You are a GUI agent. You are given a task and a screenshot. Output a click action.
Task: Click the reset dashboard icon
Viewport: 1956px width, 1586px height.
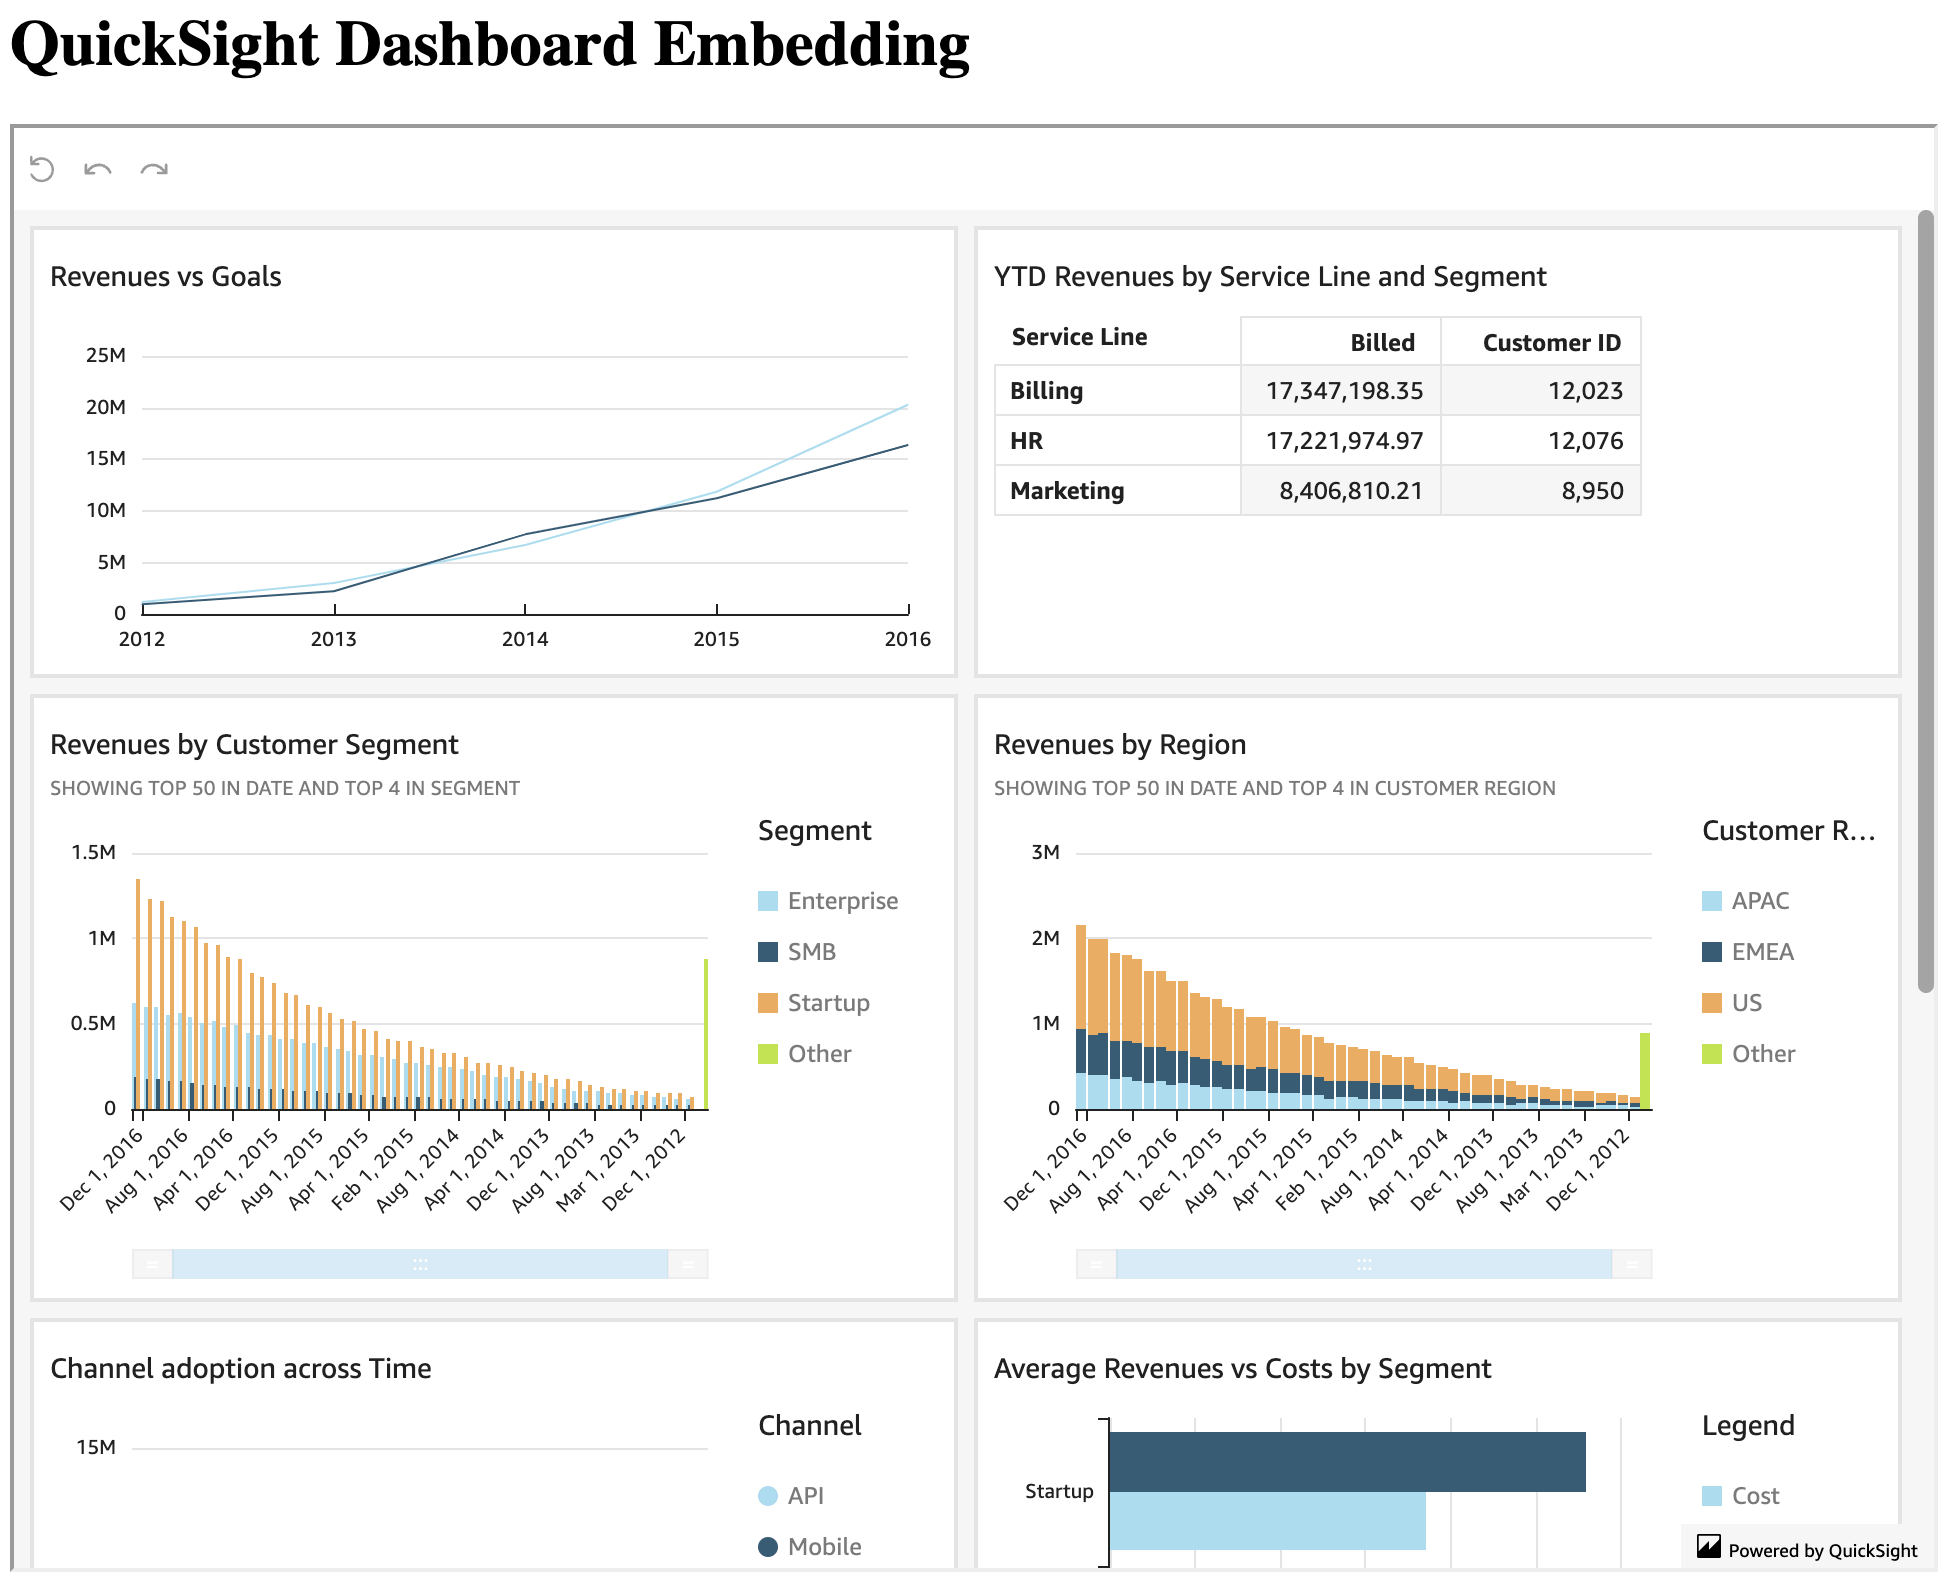(x=42, y=169)
